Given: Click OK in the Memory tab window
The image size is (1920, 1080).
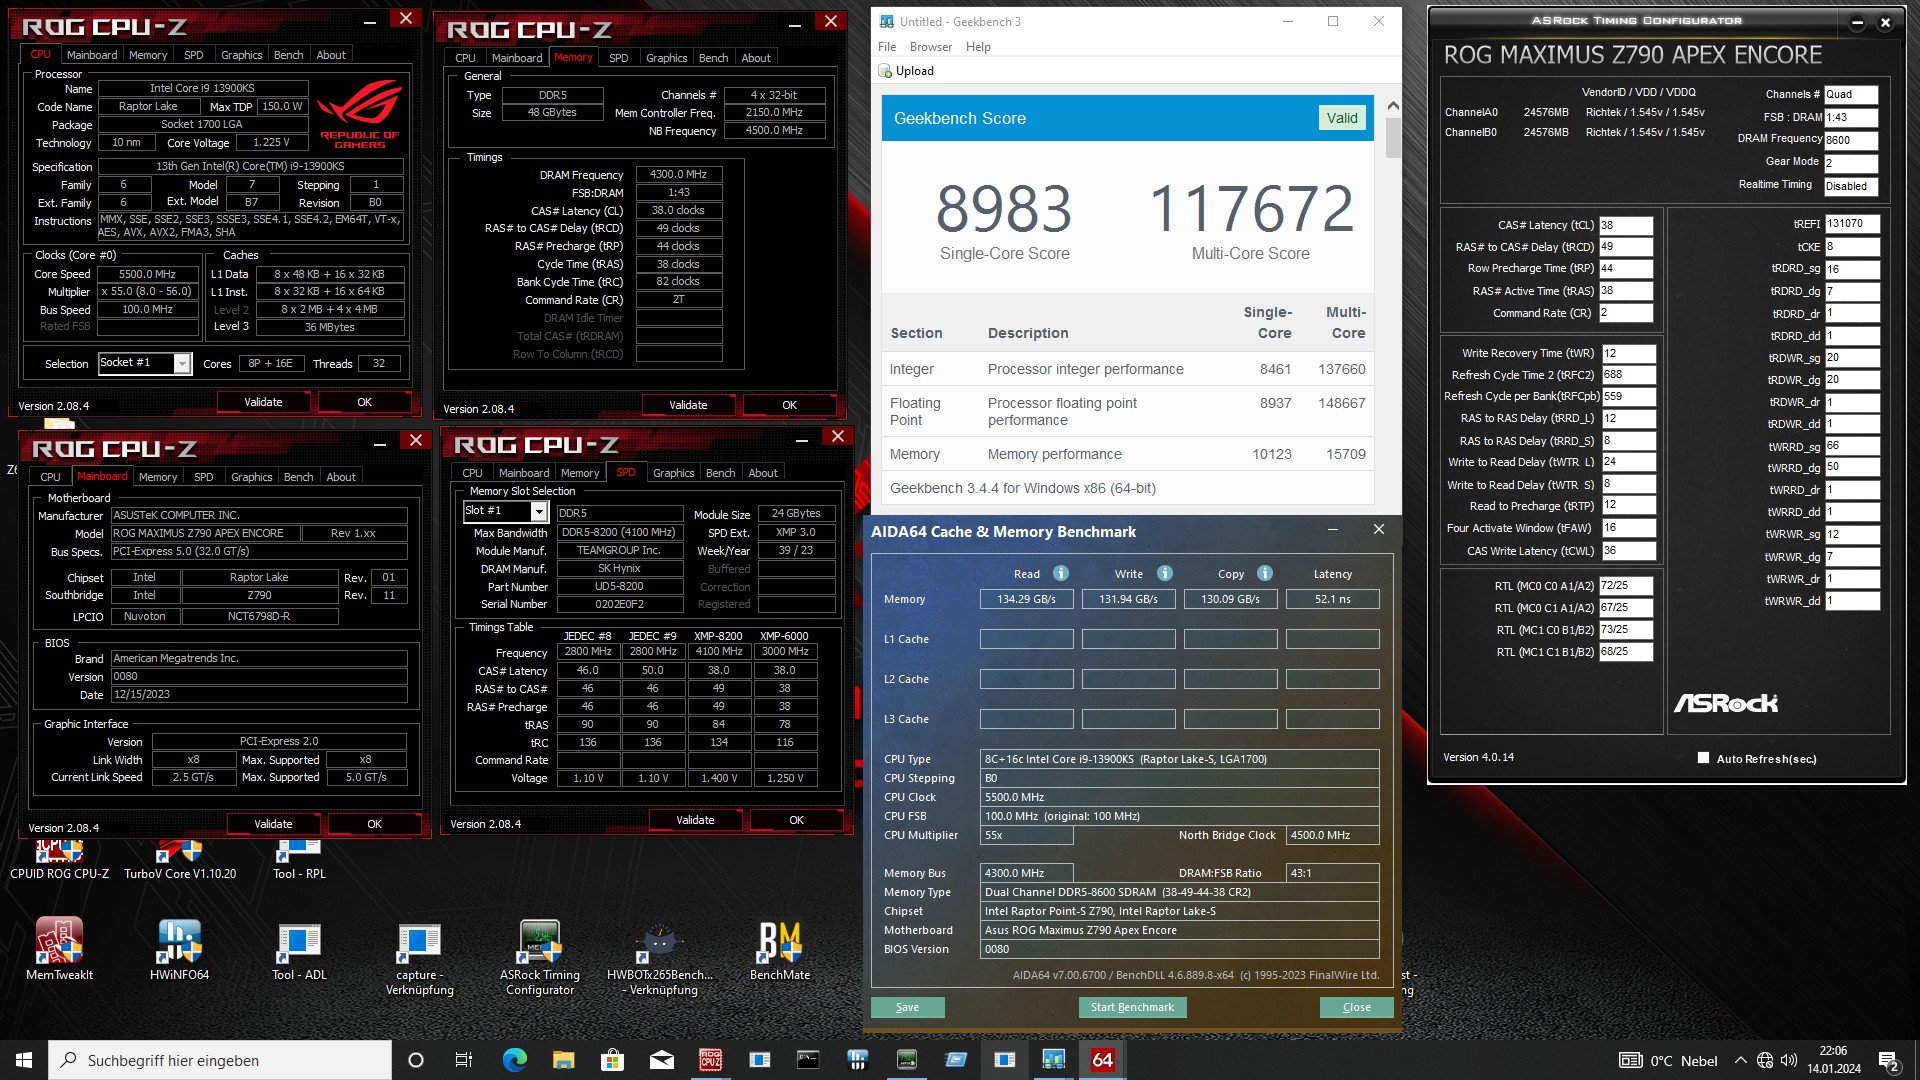Looking at the screenshot, I should tap(789, 405).
